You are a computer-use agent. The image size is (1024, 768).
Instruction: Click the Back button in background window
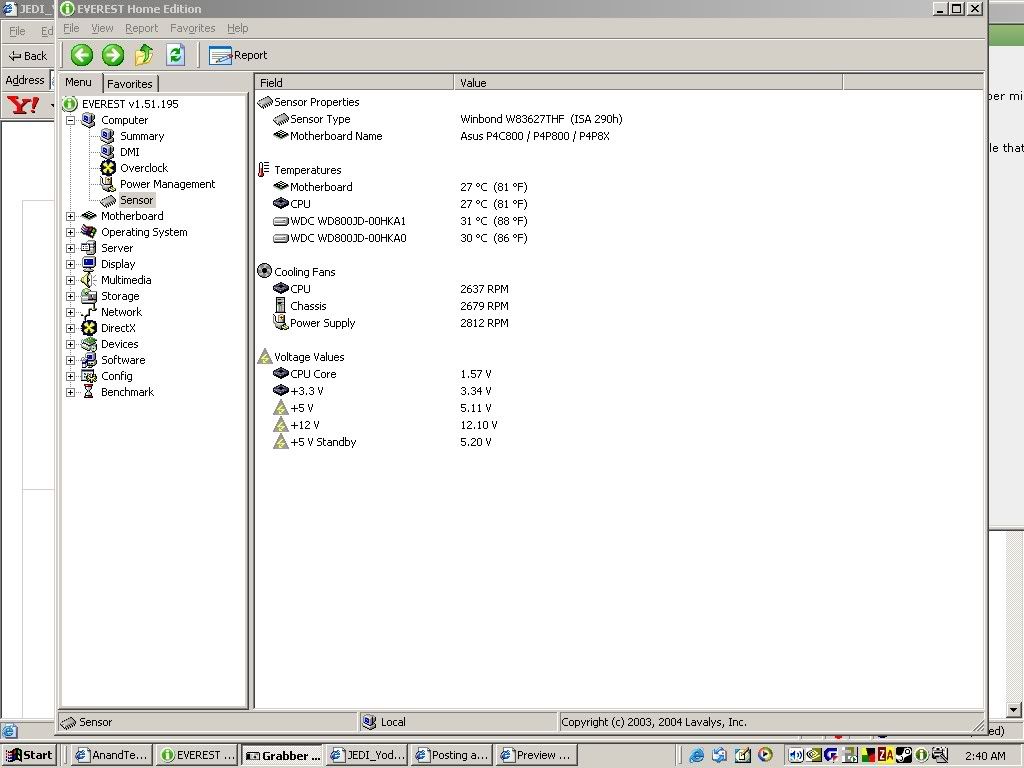[27, 56]
